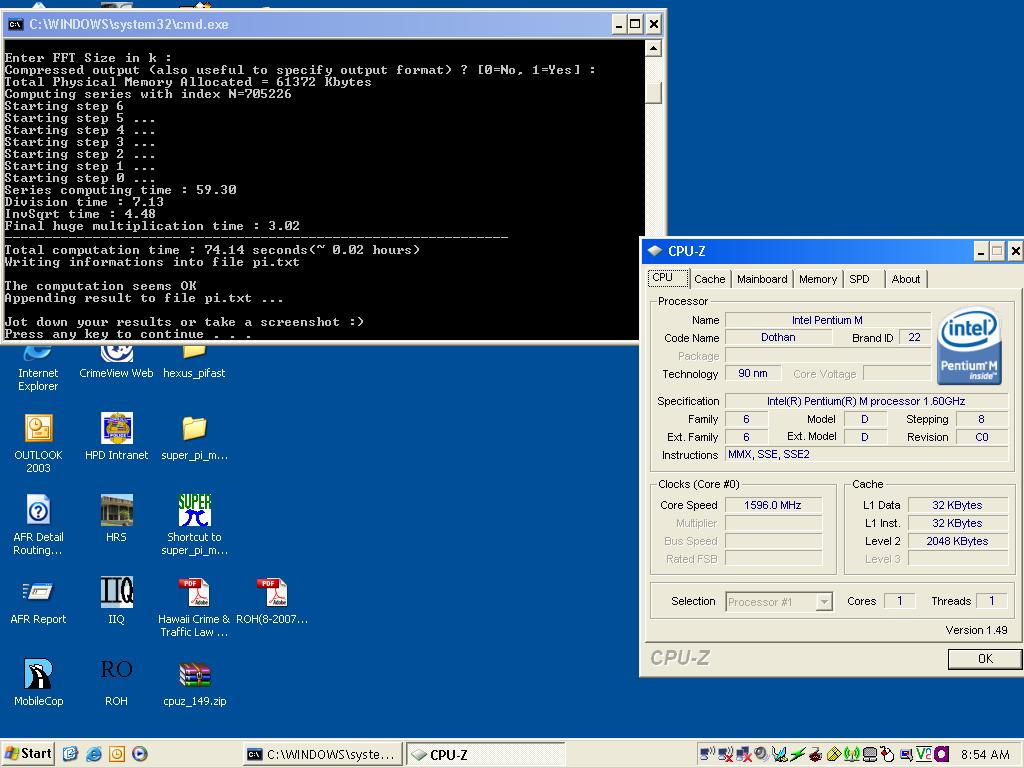This screenshot has width=1024, height=768.
Task: Launch OUTLOOK 2003 from the desktop
Action: [38, 443]
